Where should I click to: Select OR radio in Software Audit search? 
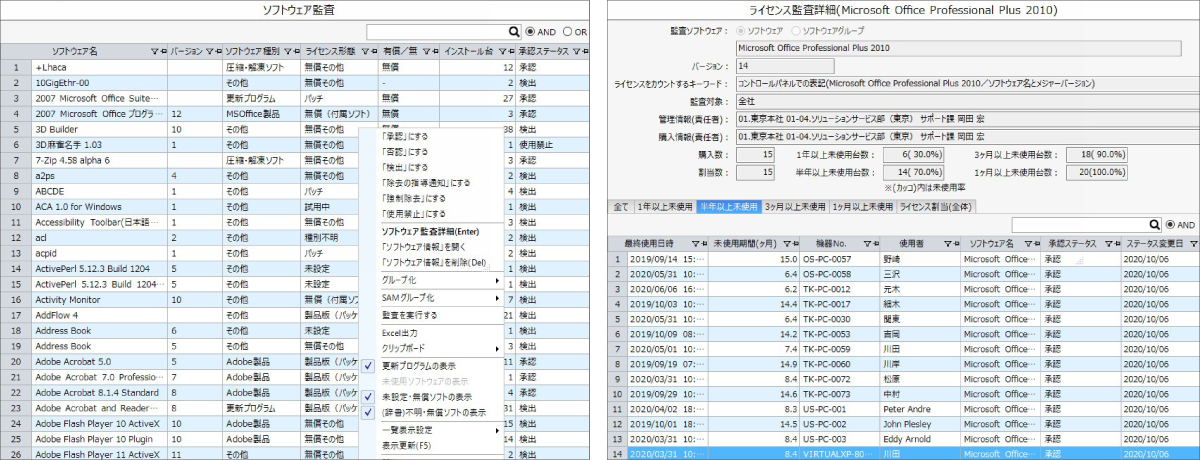pyautogui.click(x=567, y=31)
